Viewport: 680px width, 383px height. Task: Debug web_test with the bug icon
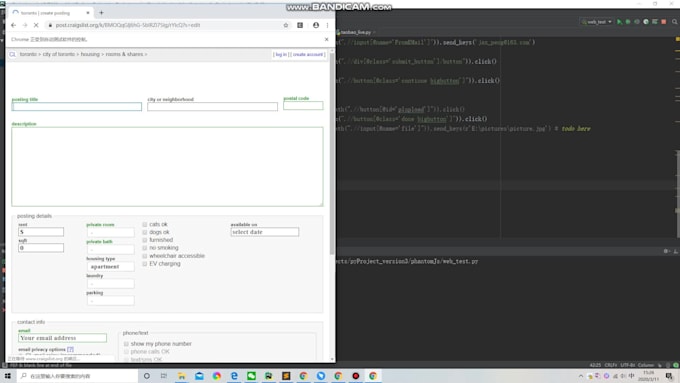[628, 22]
